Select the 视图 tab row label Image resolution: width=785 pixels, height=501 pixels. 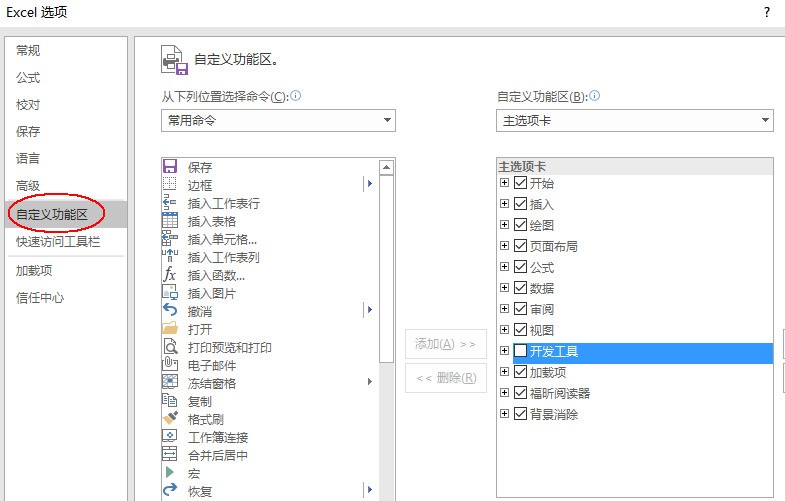542,330
